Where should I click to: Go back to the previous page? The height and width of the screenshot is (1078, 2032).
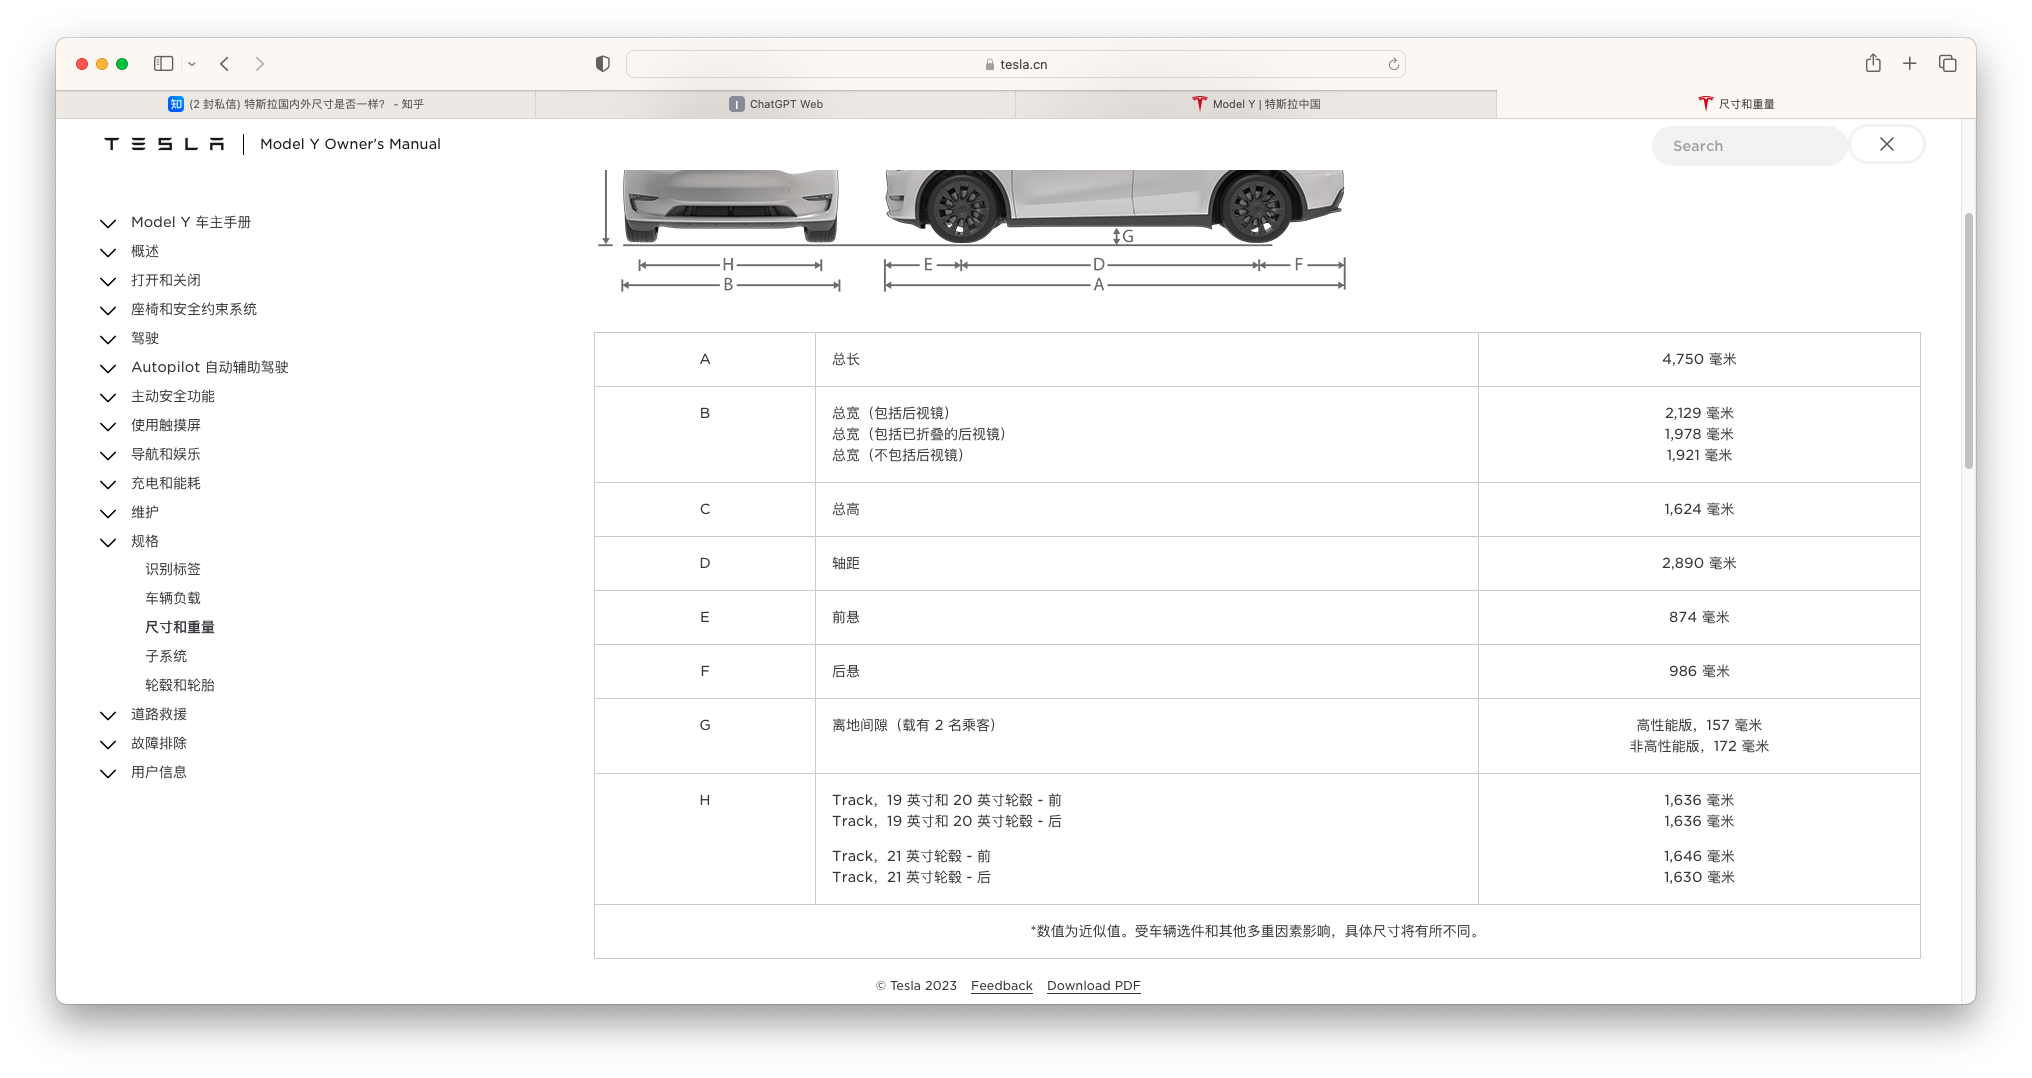coord(225,64)
